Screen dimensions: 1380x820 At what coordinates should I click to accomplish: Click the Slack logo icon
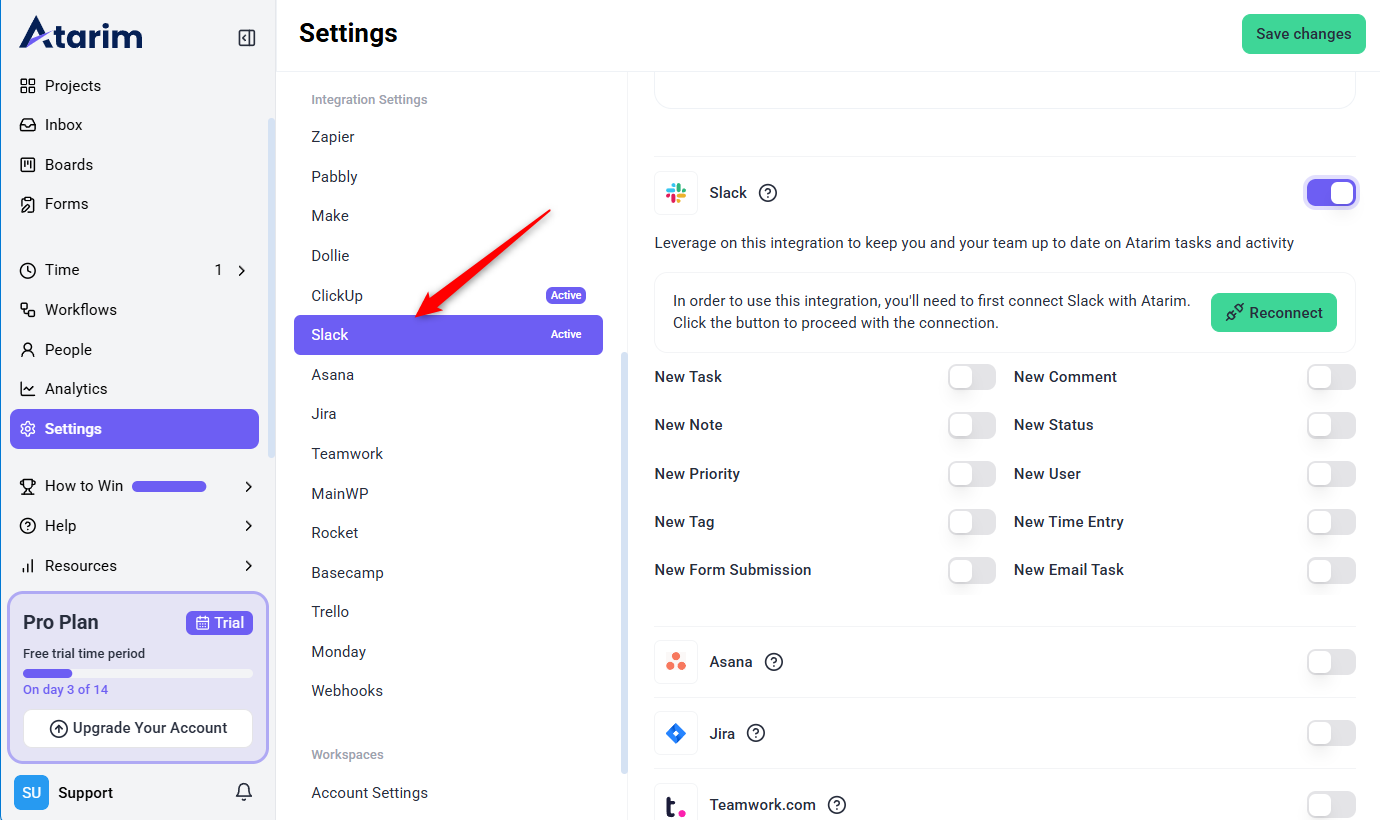pos(676,193)
